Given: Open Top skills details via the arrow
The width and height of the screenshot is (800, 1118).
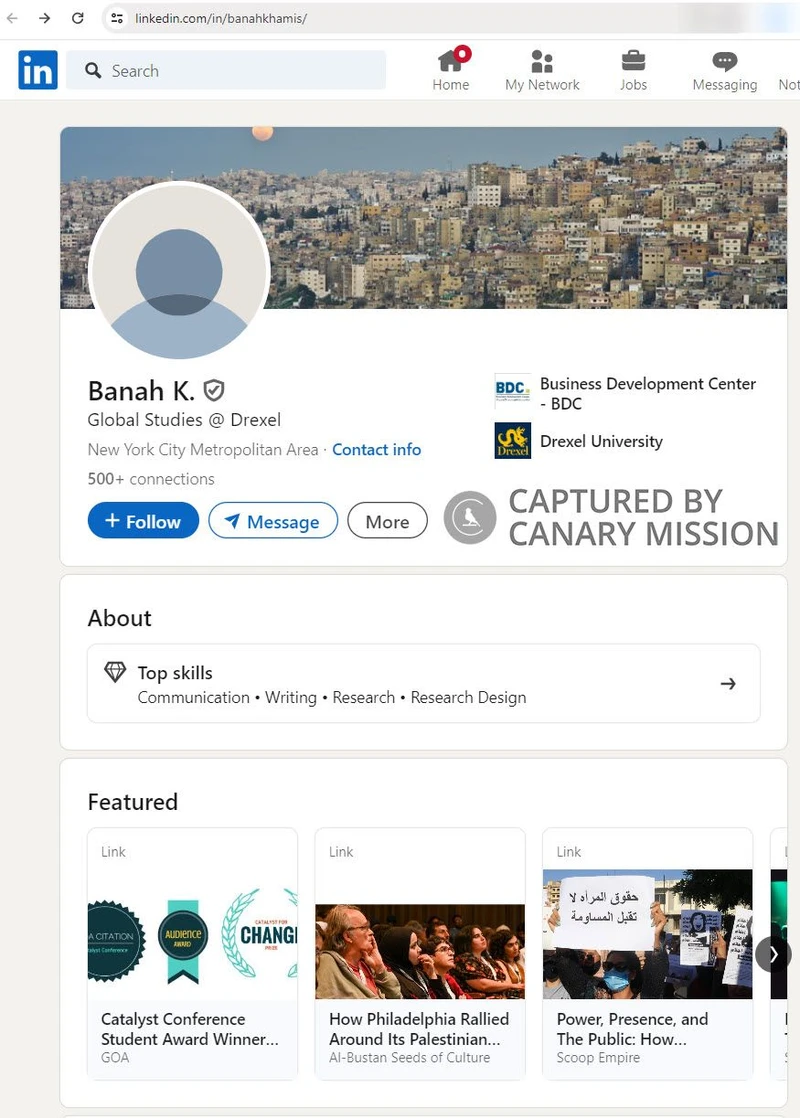Looking at the screenshot, I should click(x=728, y=683).
